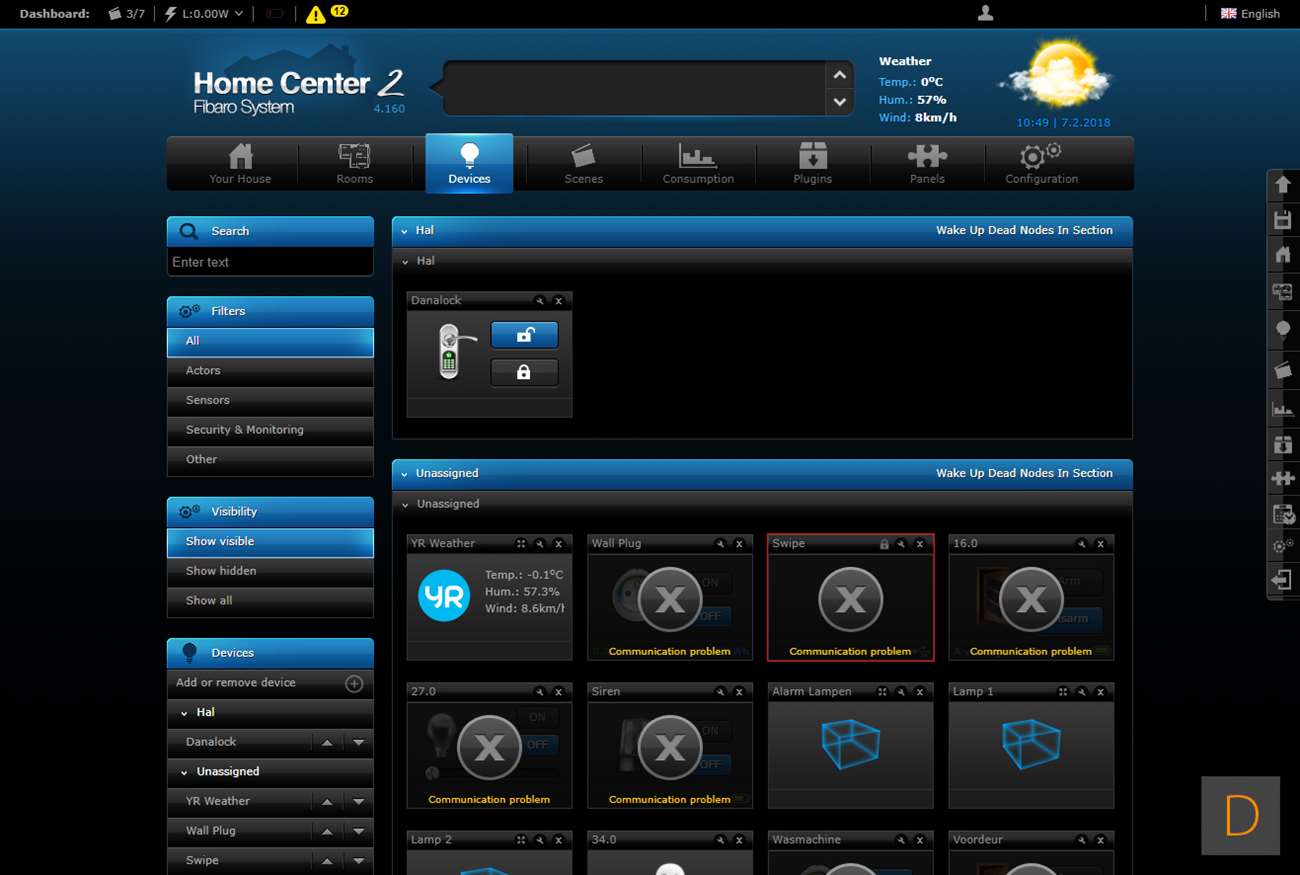Image resolution: width=1300 pixels, height=875 pixels.
Task: Filter devices by Actors
Action: tap(270, 370)
